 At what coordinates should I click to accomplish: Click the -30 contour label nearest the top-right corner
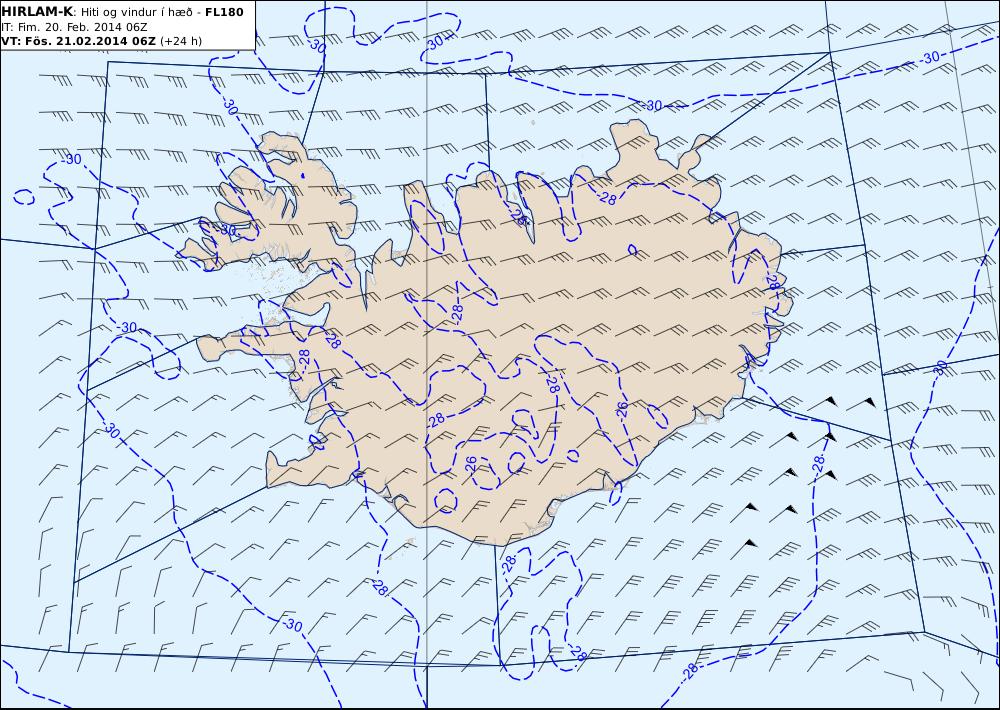point(930,57)
